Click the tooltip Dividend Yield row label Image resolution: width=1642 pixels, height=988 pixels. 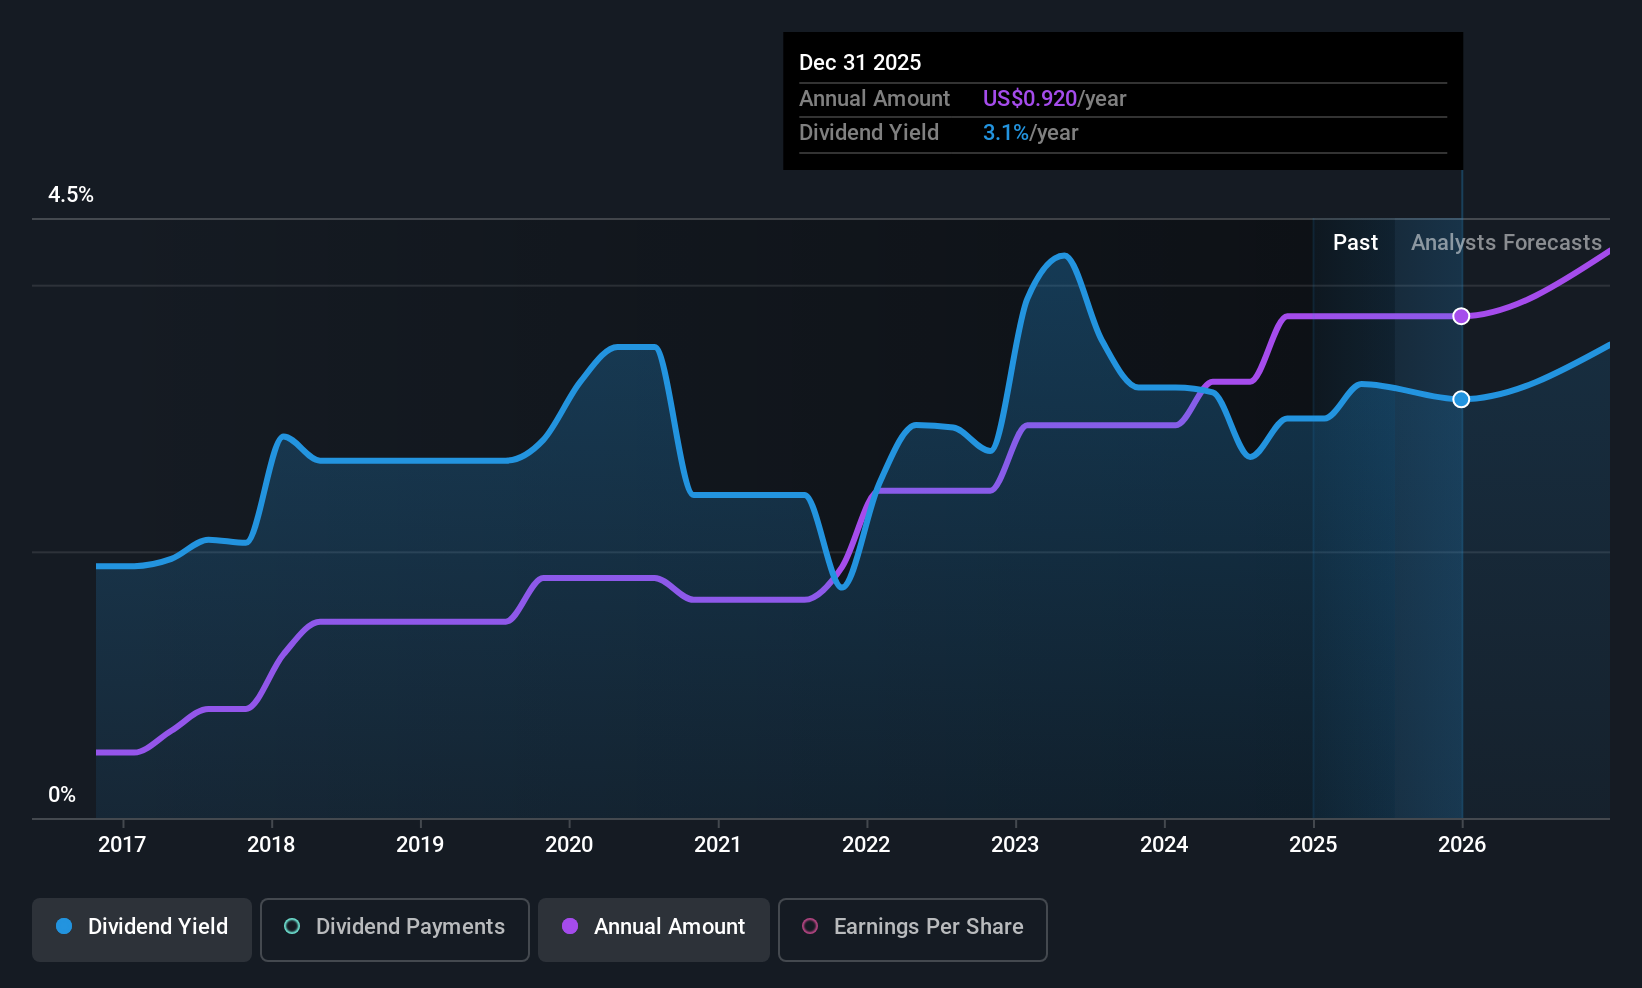tap(869, 133)
